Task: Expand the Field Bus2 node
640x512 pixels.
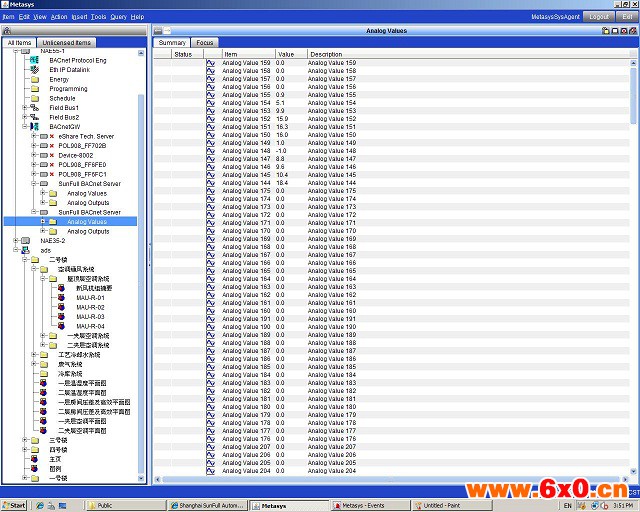Action: (24, 117)
